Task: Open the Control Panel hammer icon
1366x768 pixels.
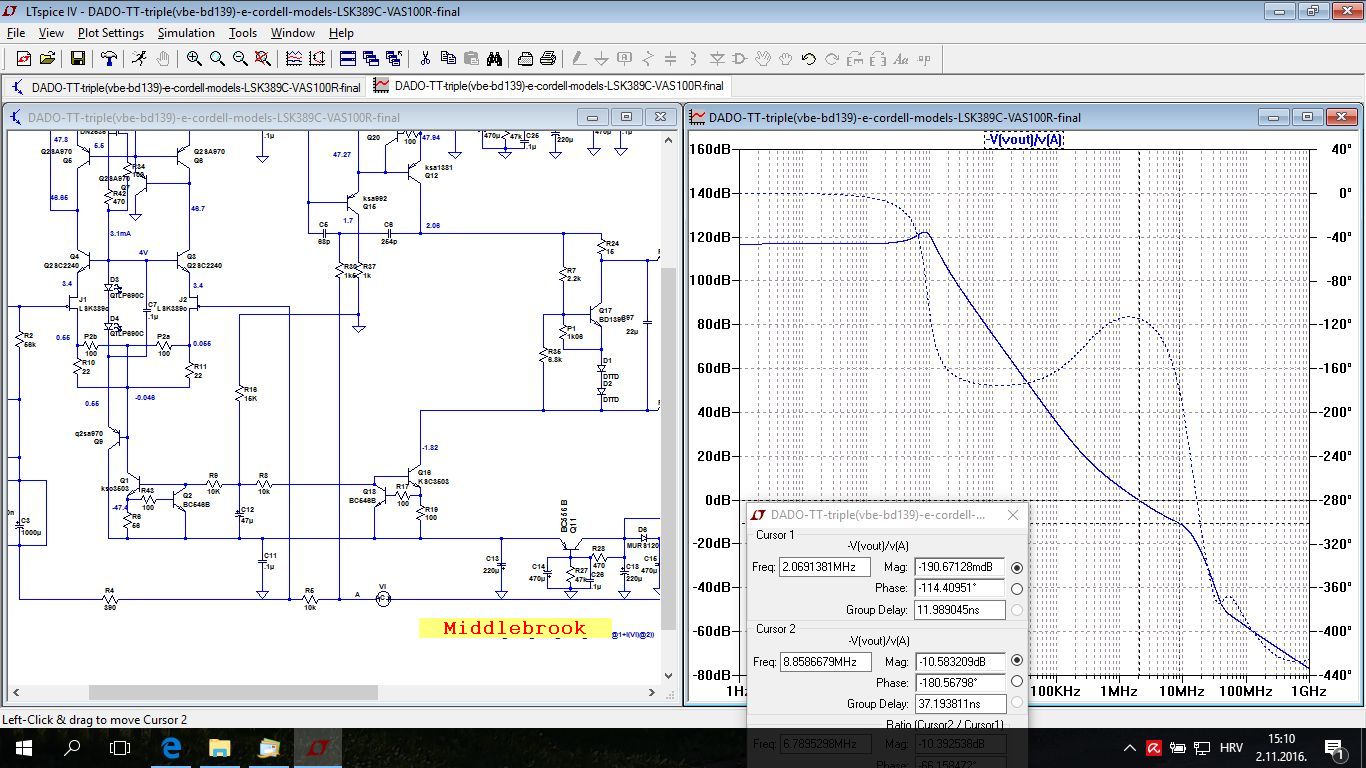Action: coord(109,59)
